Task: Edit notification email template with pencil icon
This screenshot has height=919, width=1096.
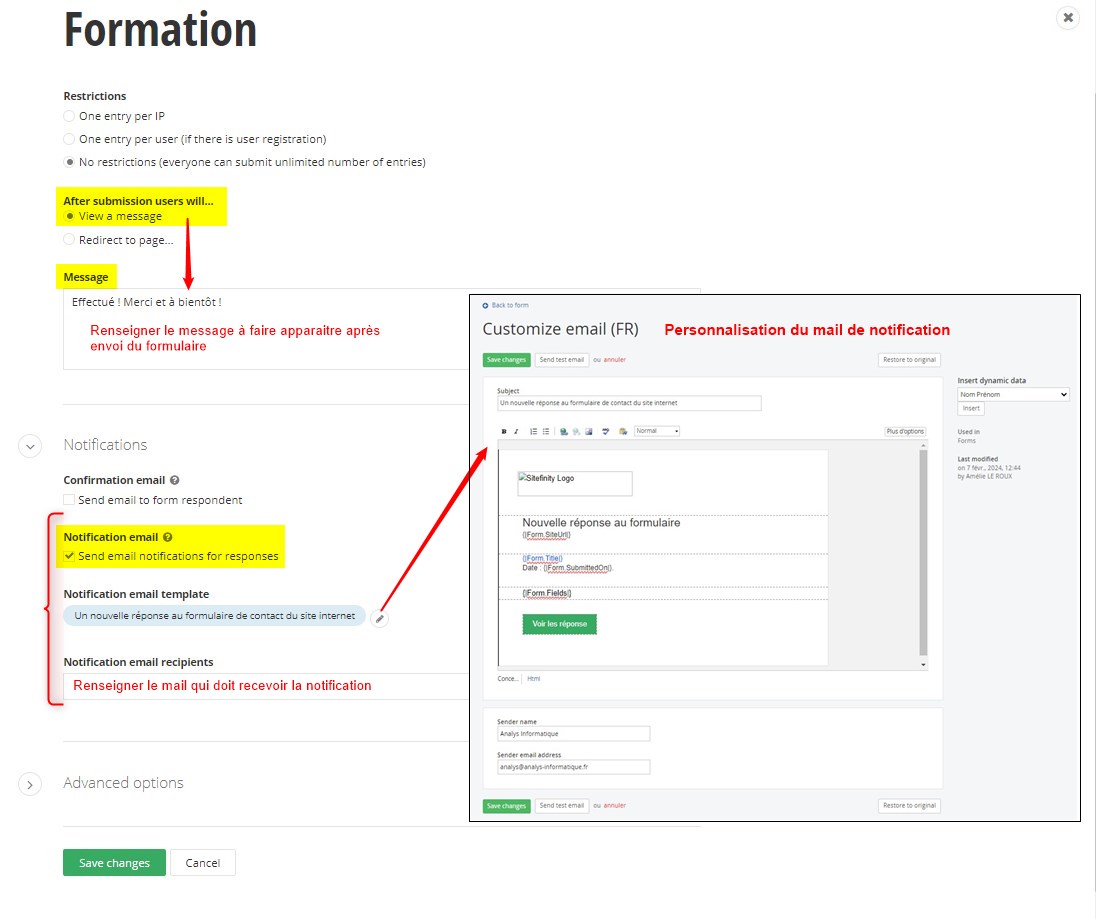Action: tap(379, 618)
